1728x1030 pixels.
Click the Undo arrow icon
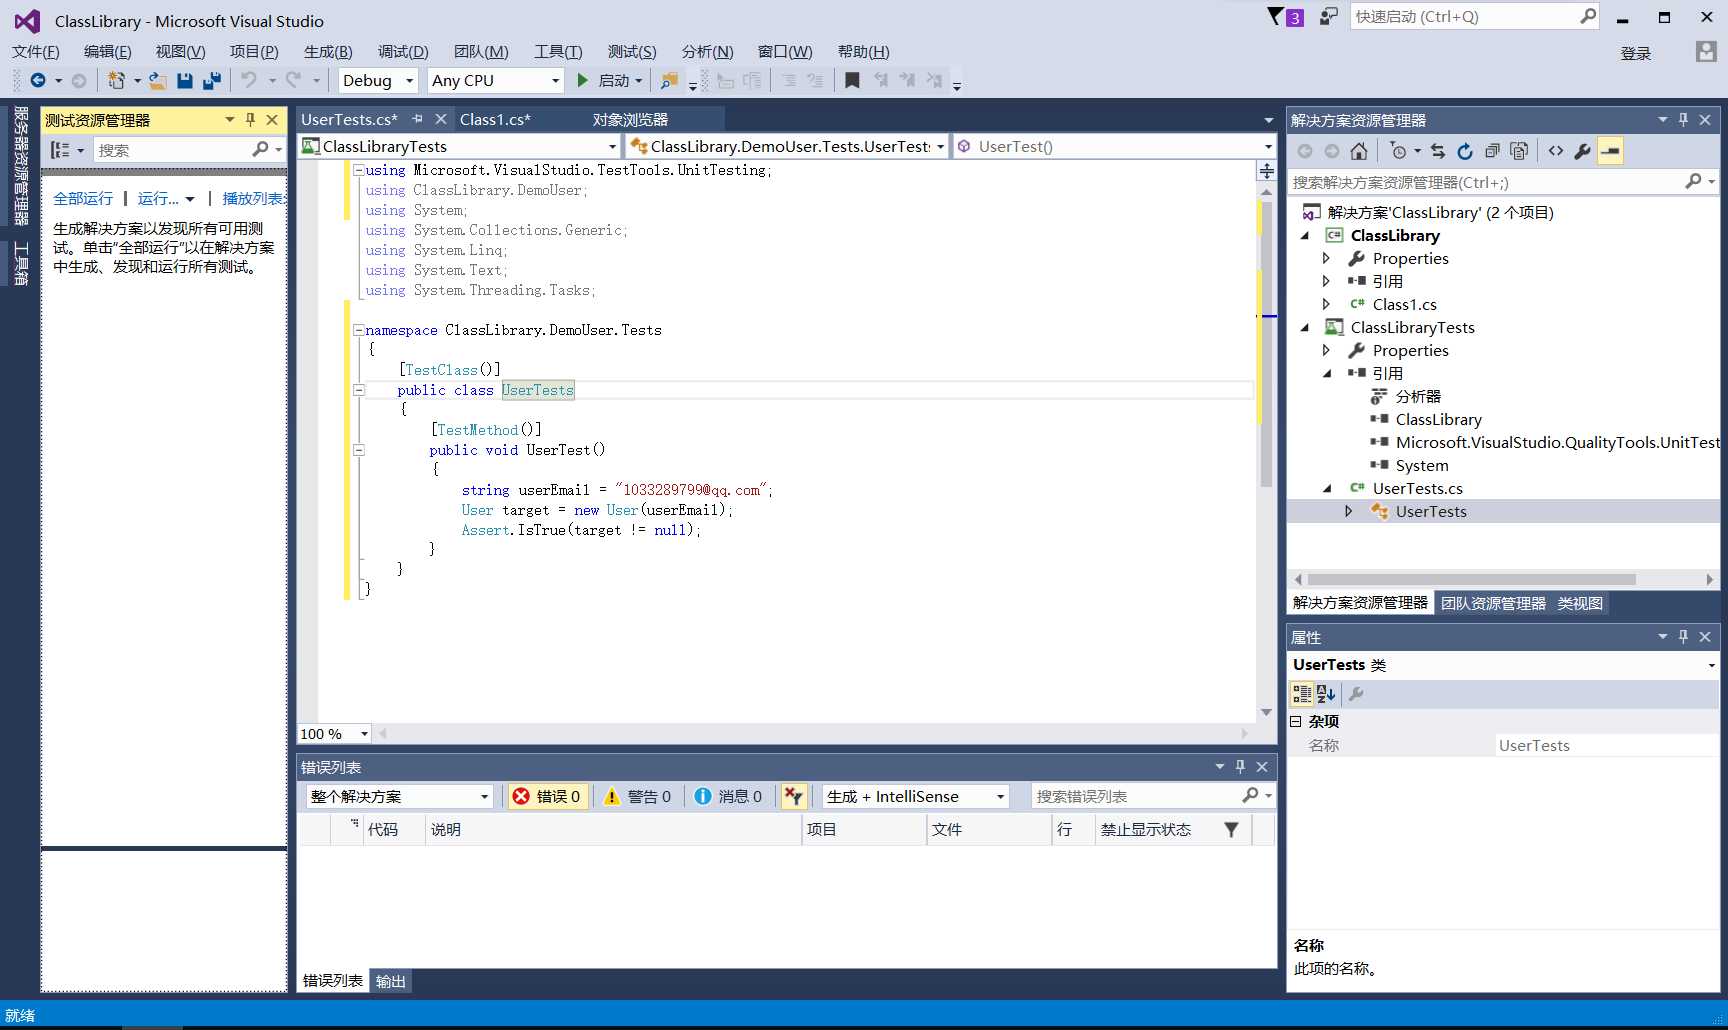tap(249, 80)
